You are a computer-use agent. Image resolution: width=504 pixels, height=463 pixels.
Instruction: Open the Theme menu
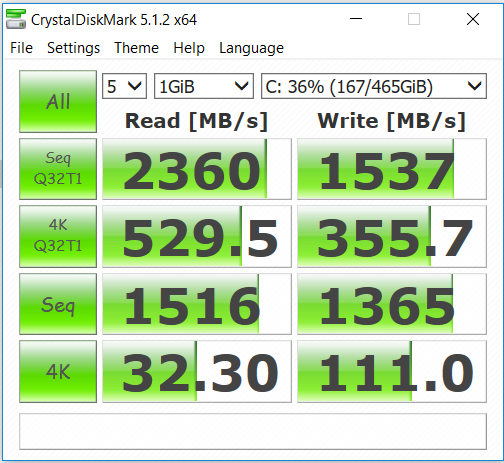coord(136,48)
